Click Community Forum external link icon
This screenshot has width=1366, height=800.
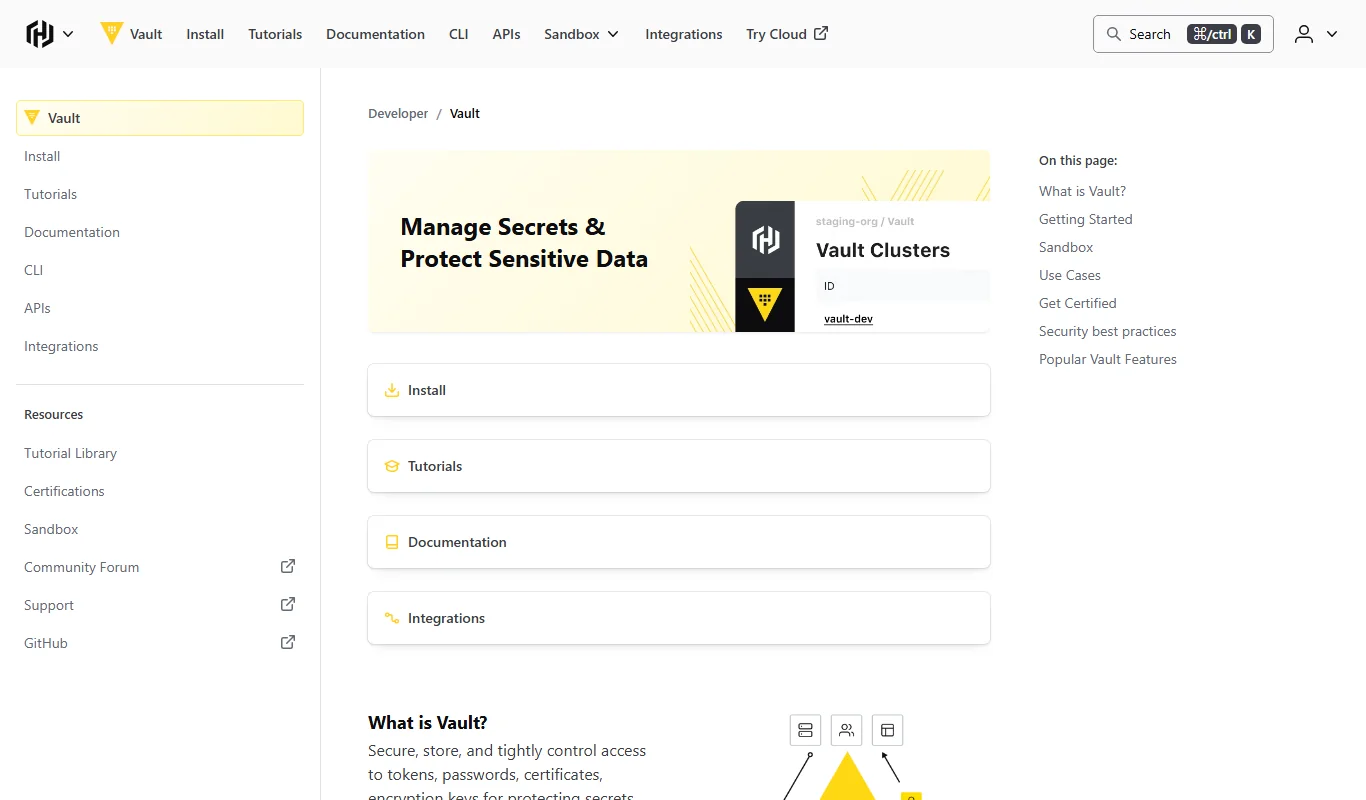coord(288,566)
